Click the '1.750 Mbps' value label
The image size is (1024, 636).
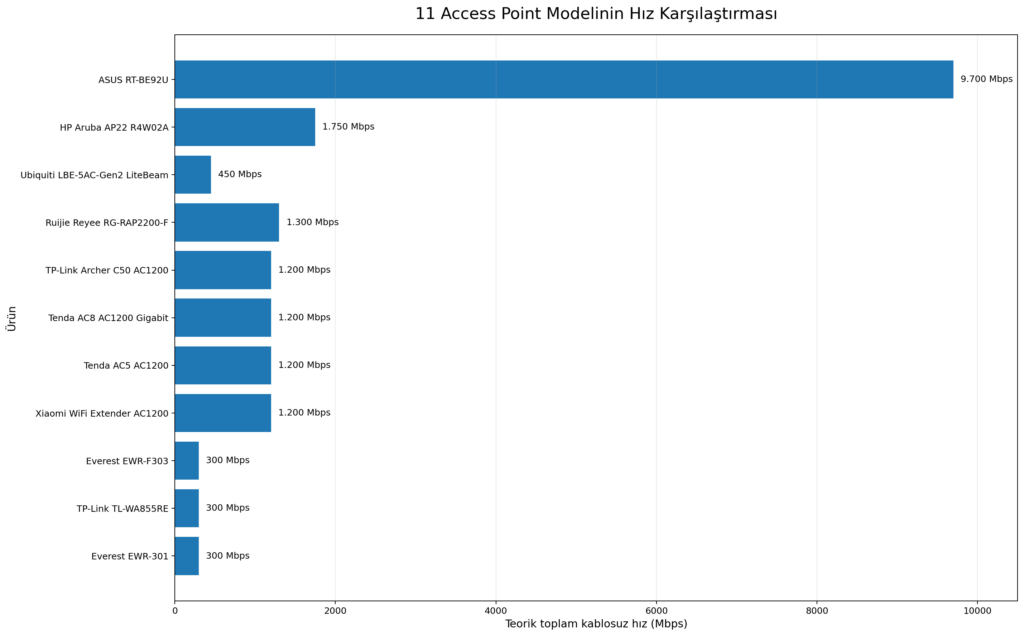pyautogui.click(x=348, y=127)
